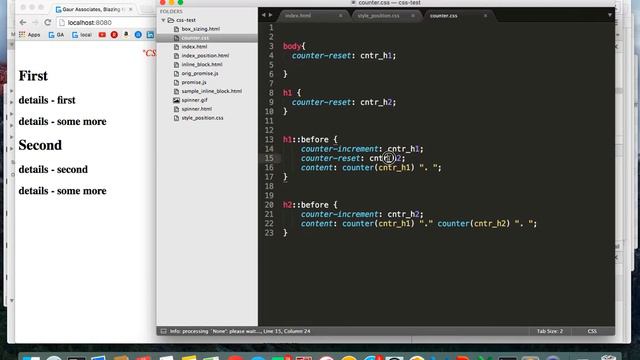Close the style_position.css editor tab

[413, 16]
